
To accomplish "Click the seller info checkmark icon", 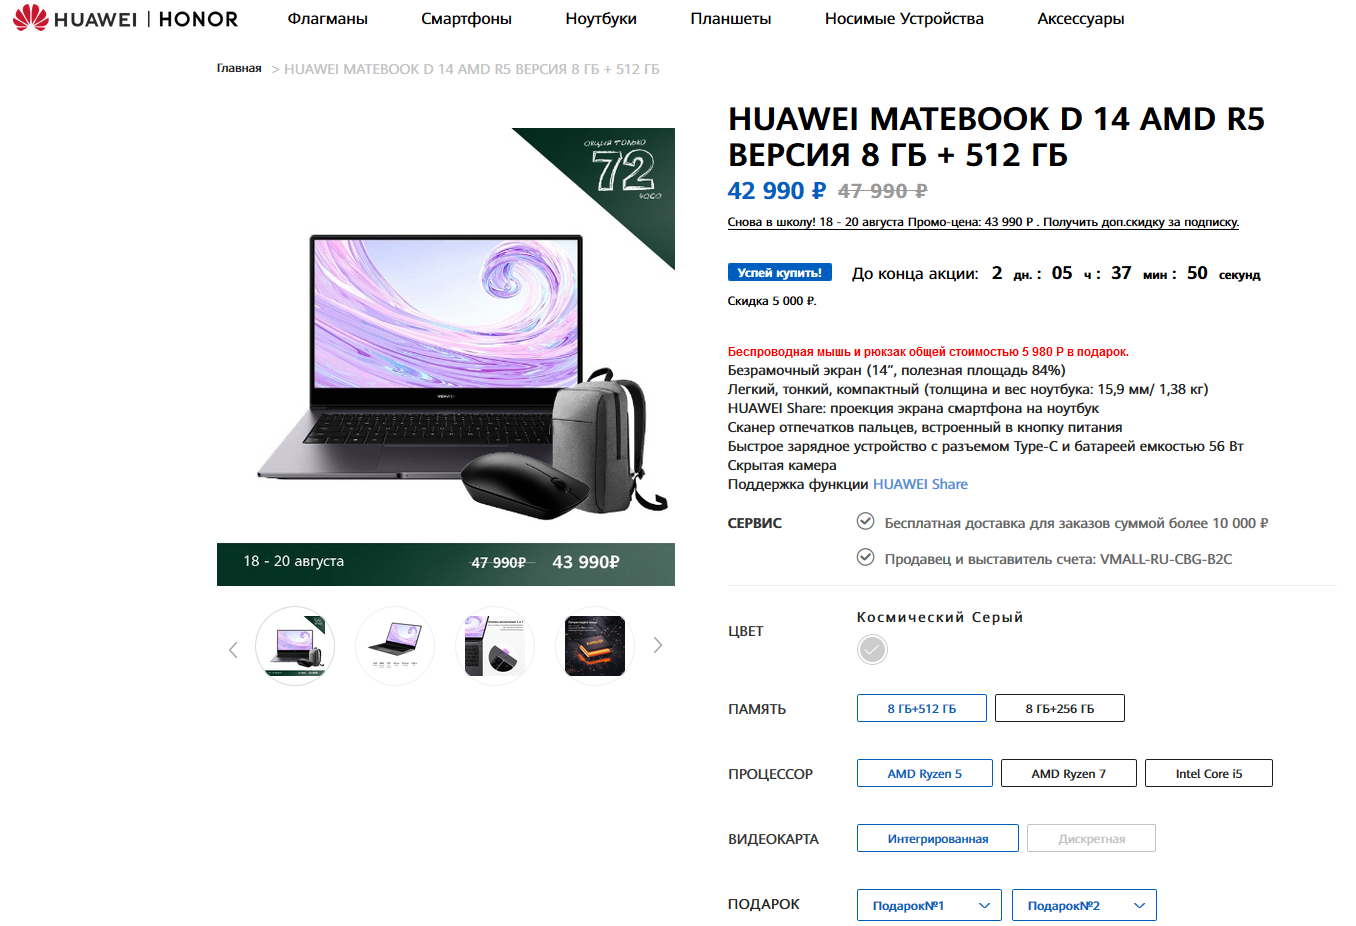I will pos(866,557).
